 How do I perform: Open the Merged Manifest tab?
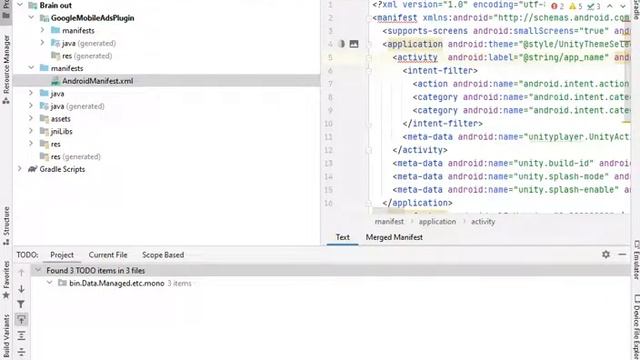point(394,237)
